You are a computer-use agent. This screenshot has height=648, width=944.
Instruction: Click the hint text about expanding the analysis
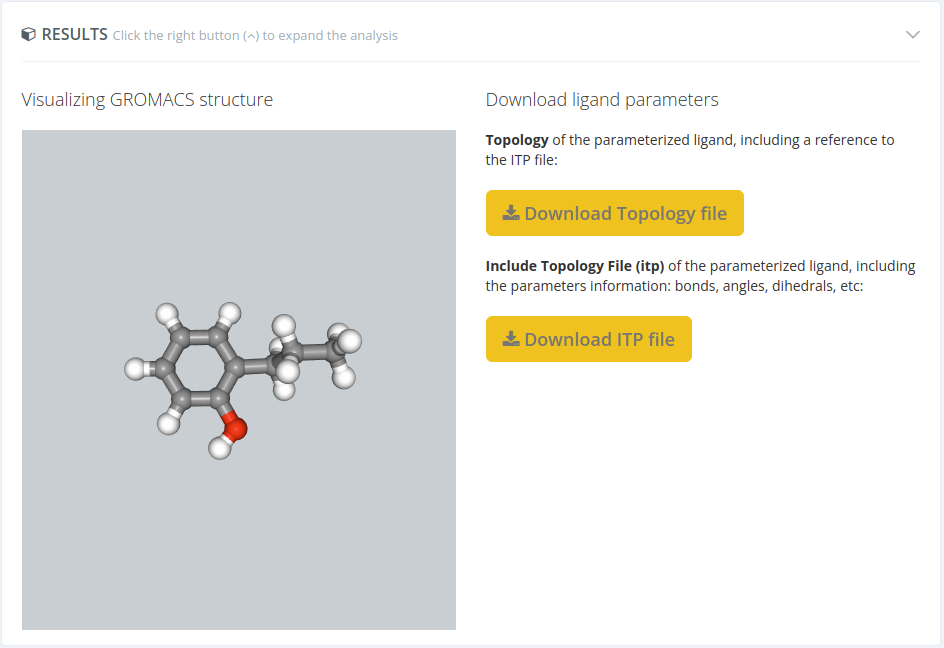coord(255,36)
